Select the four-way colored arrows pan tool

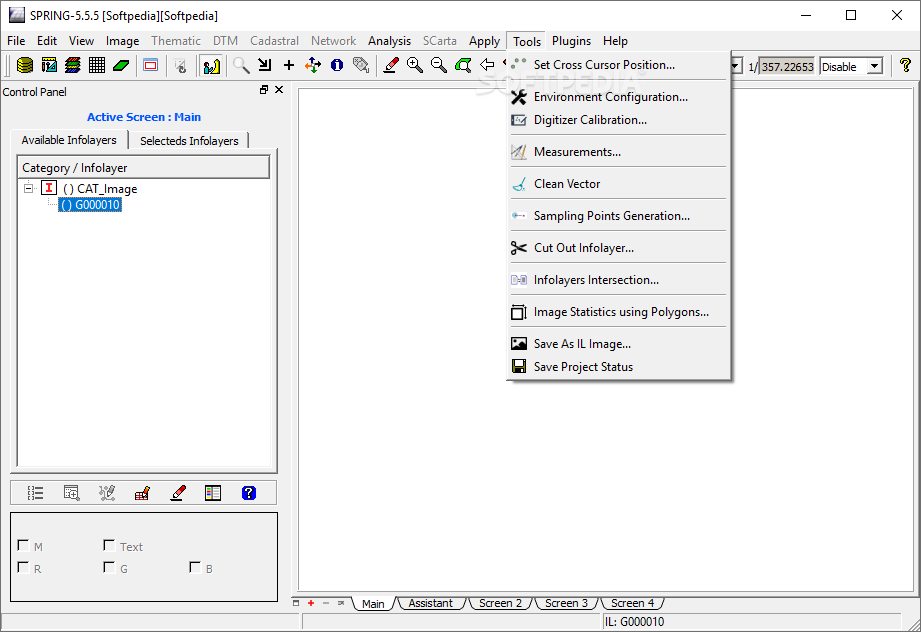[x=313, y=65]
